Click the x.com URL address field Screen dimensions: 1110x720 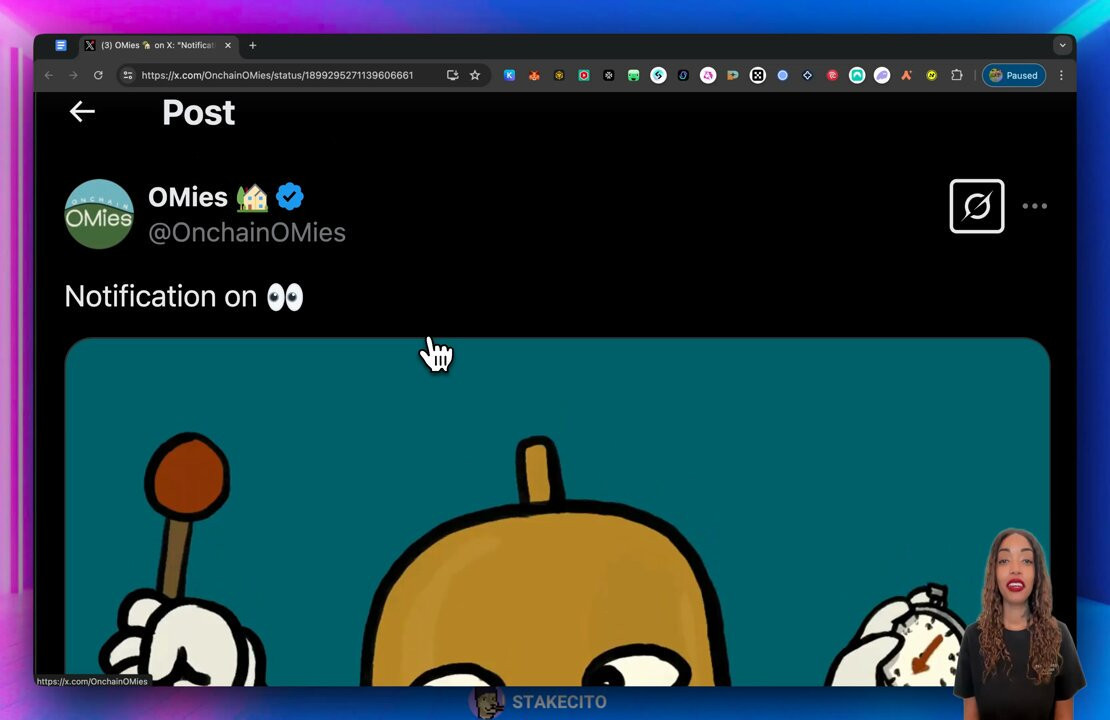pyautogui.click(x=278, y=75)
